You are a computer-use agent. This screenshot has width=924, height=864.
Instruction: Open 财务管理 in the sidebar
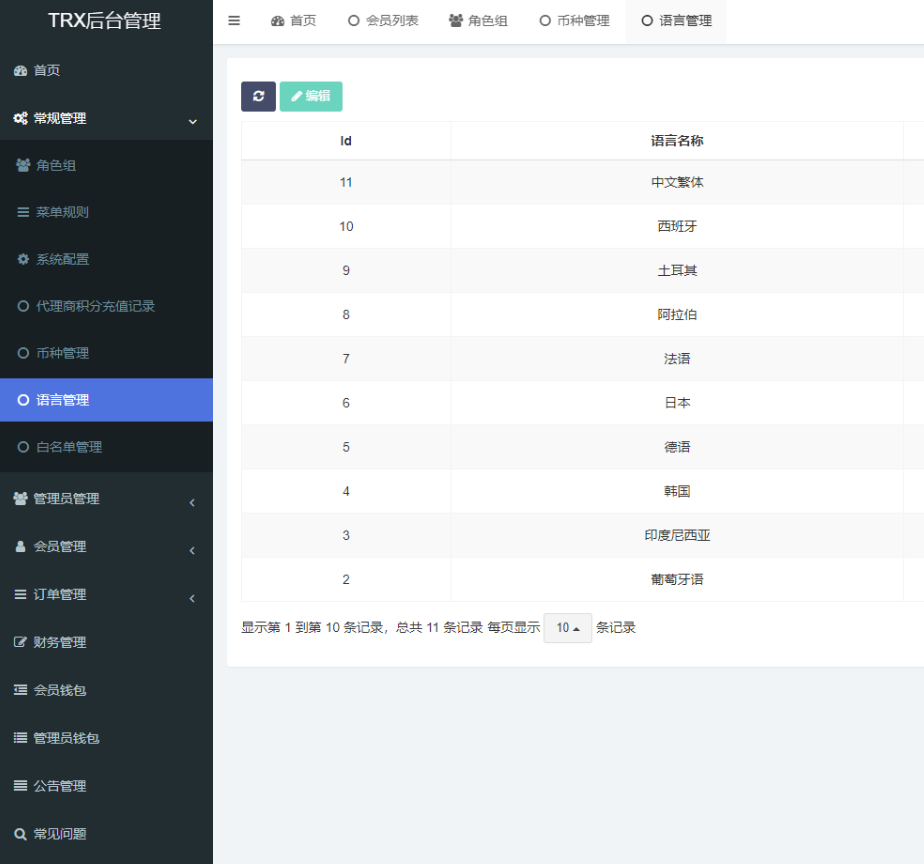tap(60, 642)
